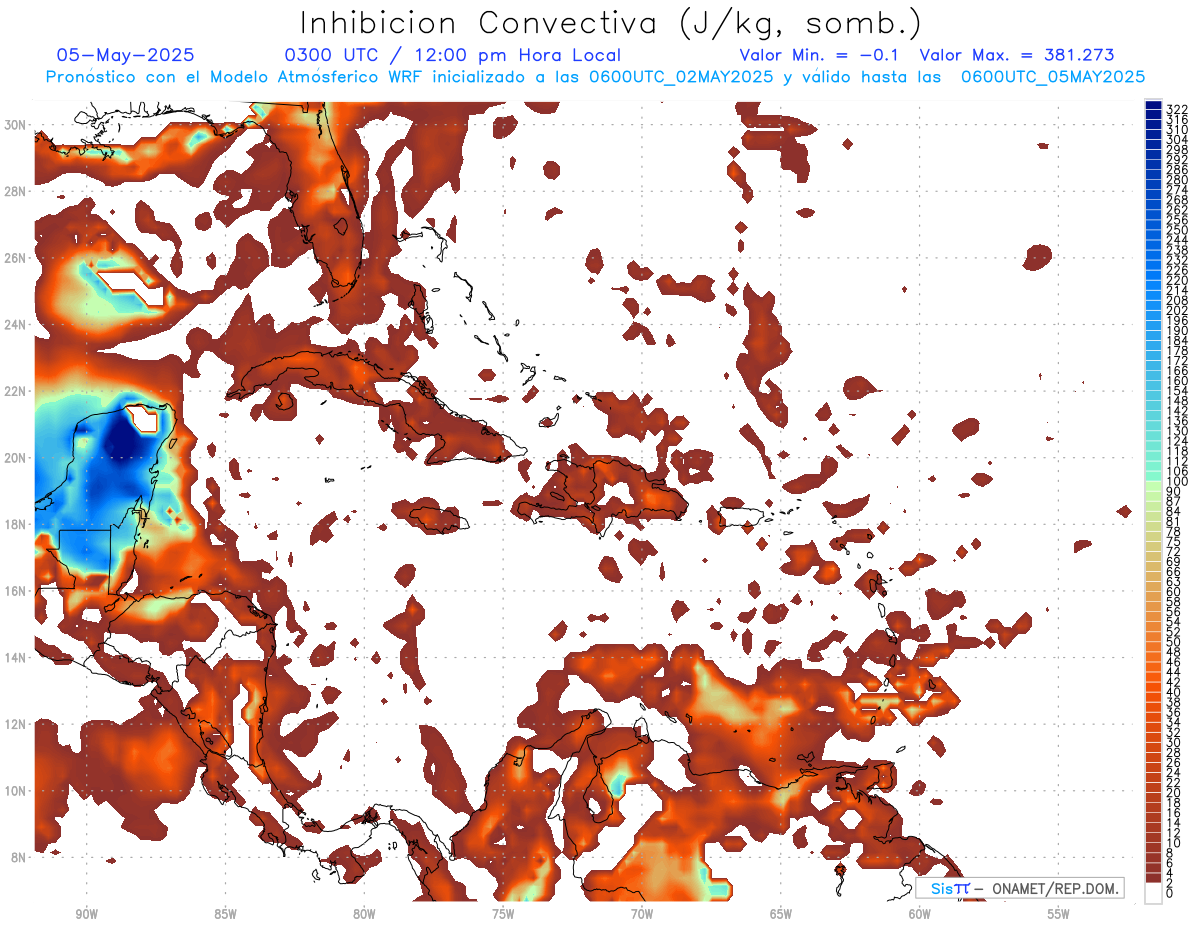The width and height of the screenshot is (1200, 927).
Task: Click the '30N' latitude label
Action: (x=16, y=125)
